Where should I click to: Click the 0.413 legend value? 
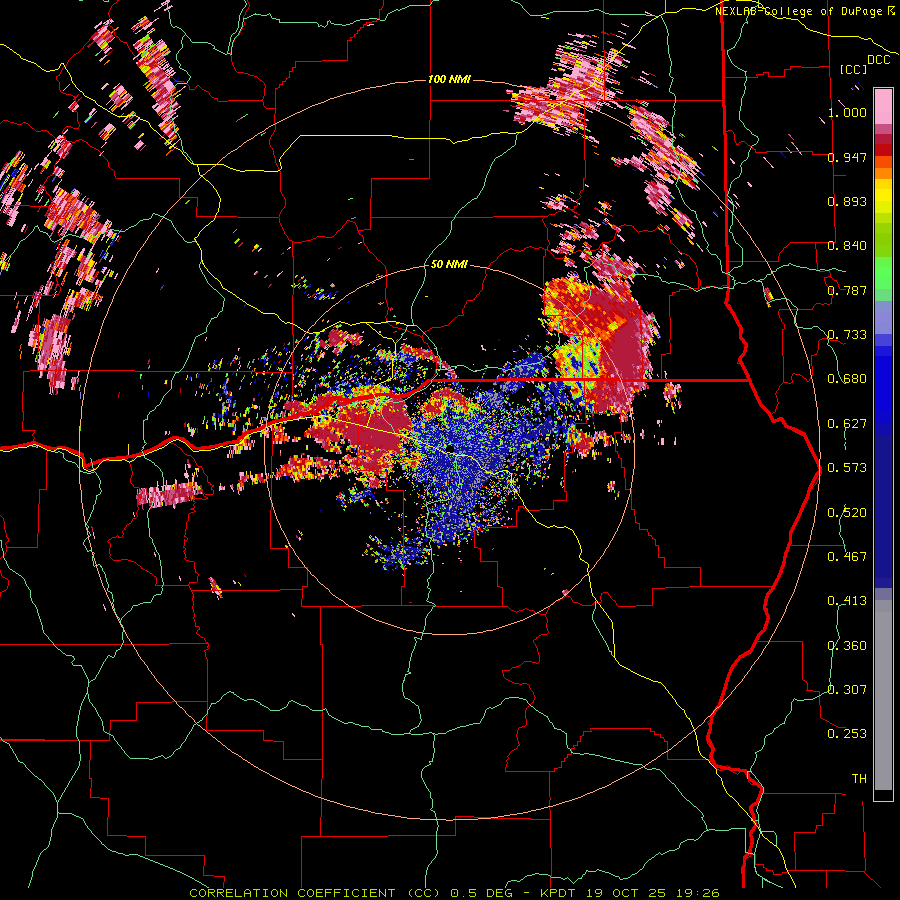pos(847,601)
